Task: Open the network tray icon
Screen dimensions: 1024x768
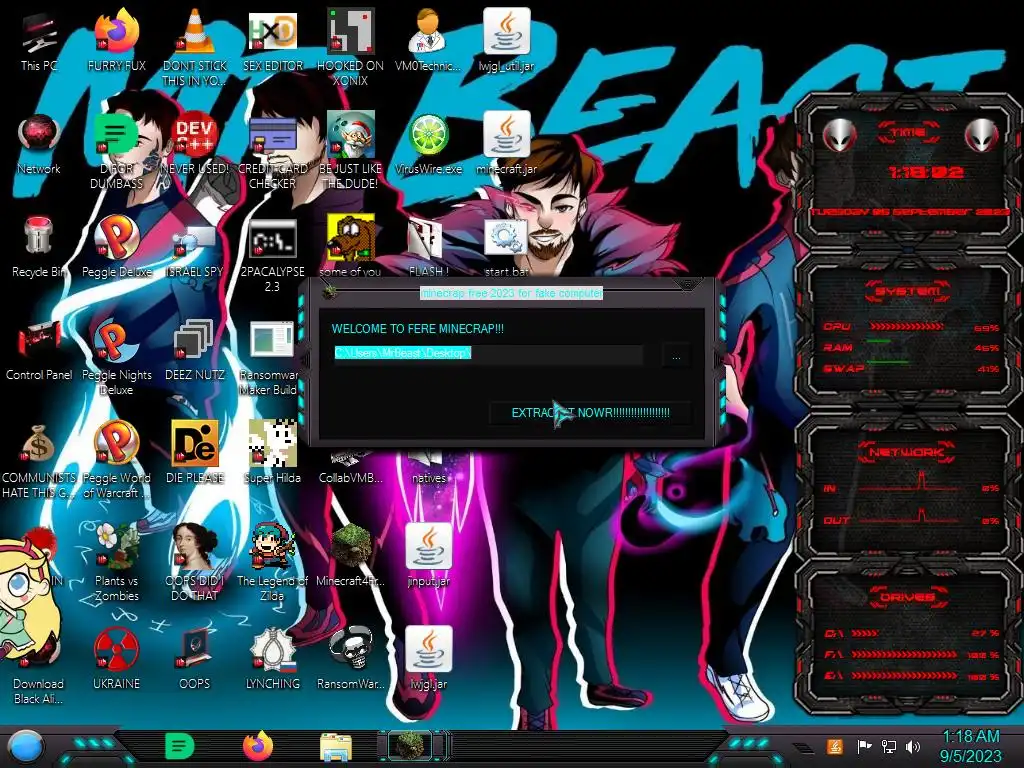Action: pos(889,747)
